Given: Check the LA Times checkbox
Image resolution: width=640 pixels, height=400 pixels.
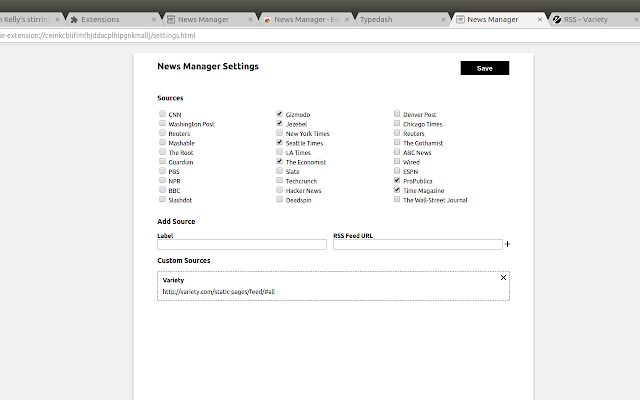Looking at the screenshot, I should [280, 151].
